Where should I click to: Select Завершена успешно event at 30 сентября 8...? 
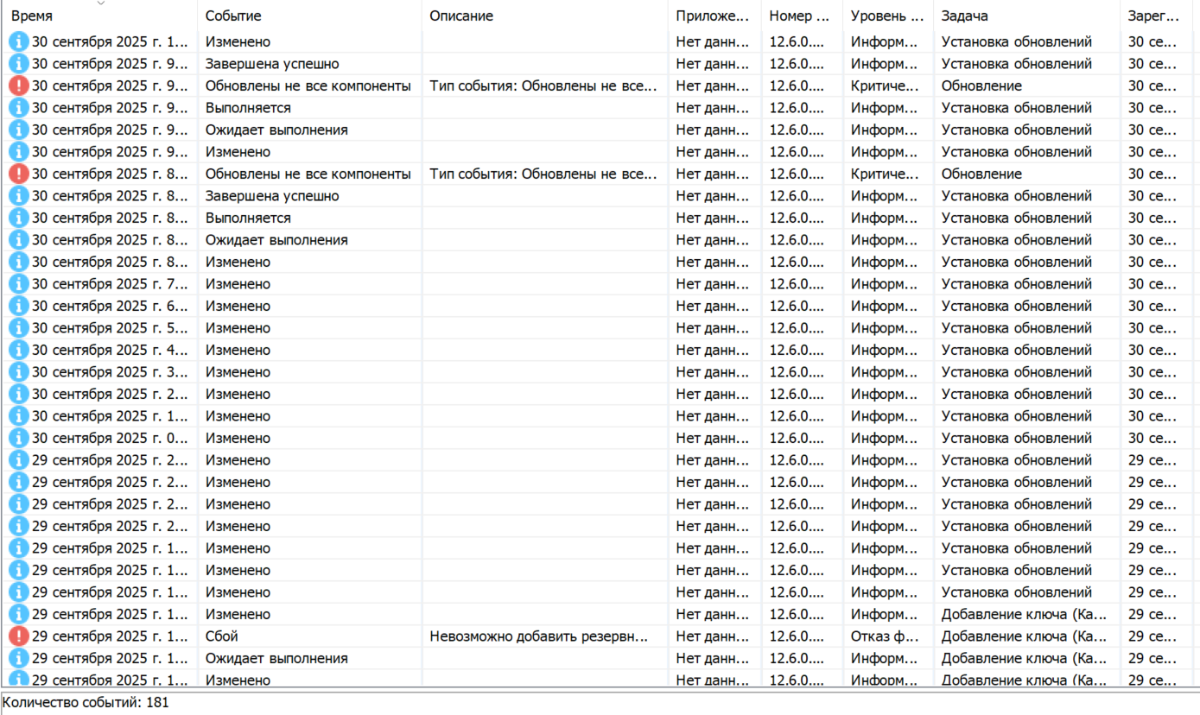pyautogui.click(x=272, y=196)
